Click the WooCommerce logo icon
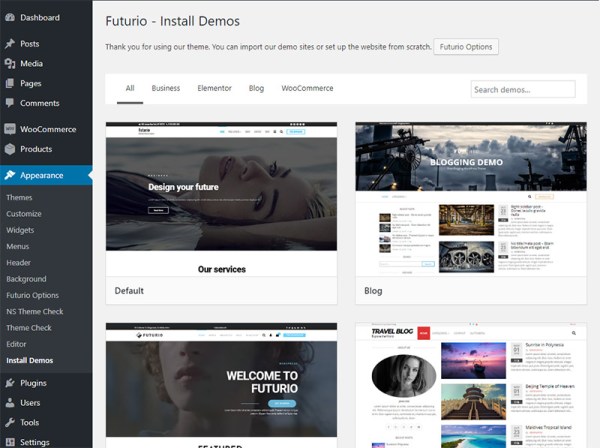 pos(10,129)
